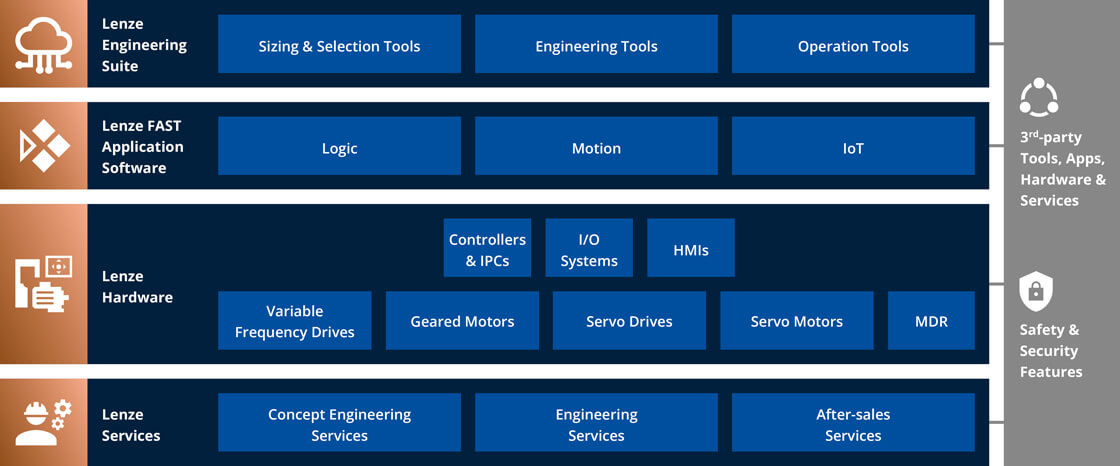Open Concept Engineering Services box
This screenshot has width=1120, height=466.
(x=339, y=422)
